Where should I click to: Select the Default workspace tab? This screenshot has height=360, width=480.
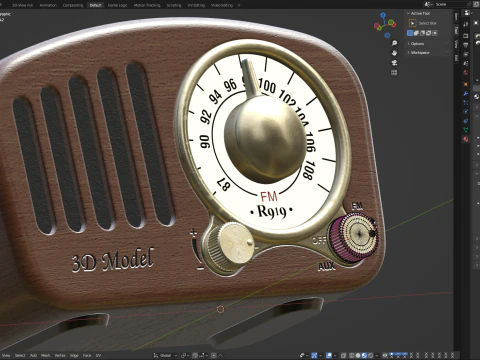(x=95, y=5)
